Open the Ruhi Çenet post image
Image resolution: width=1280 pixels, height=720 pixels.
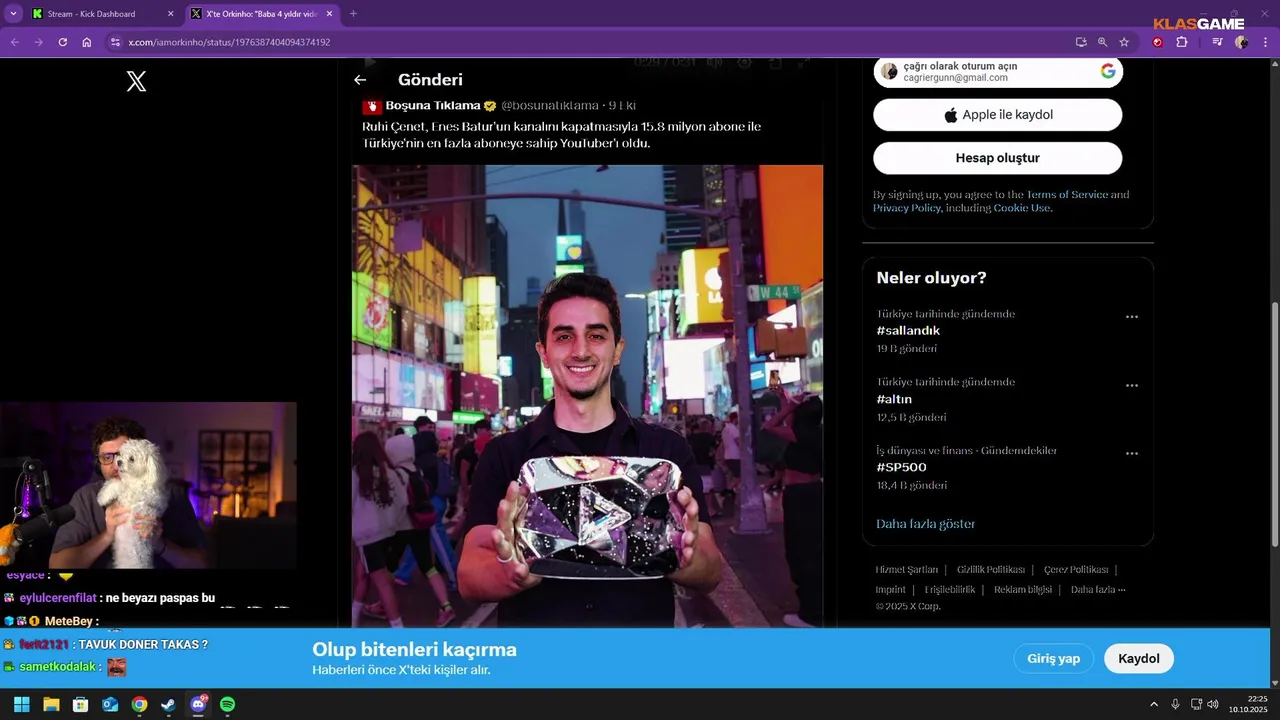[x=587, y=396]
